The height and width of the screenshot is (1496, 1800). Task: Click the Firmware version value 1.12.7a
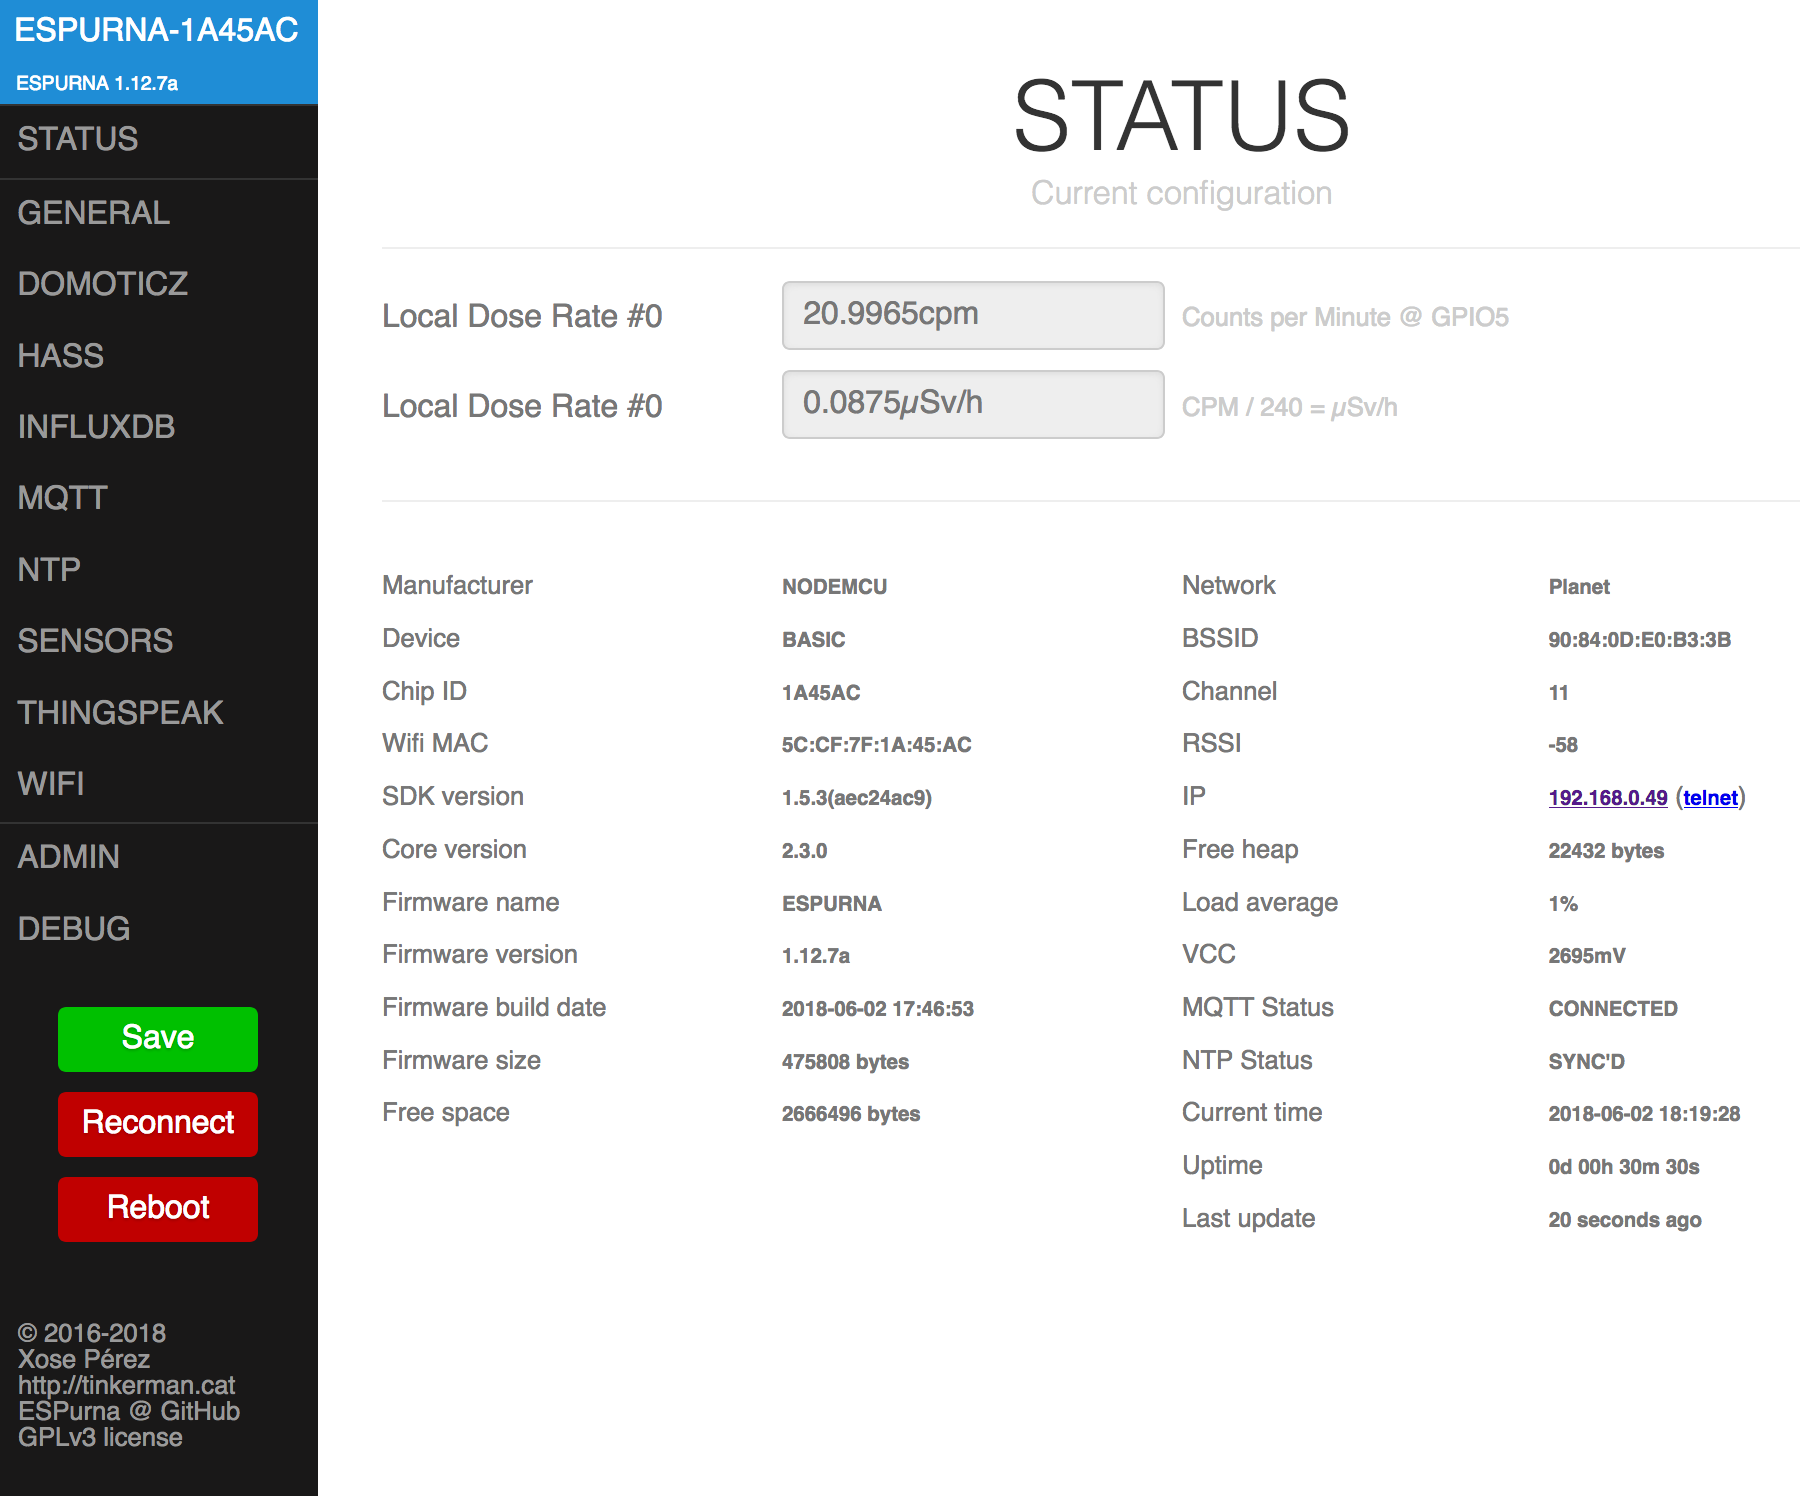click(x=816, y=956)
